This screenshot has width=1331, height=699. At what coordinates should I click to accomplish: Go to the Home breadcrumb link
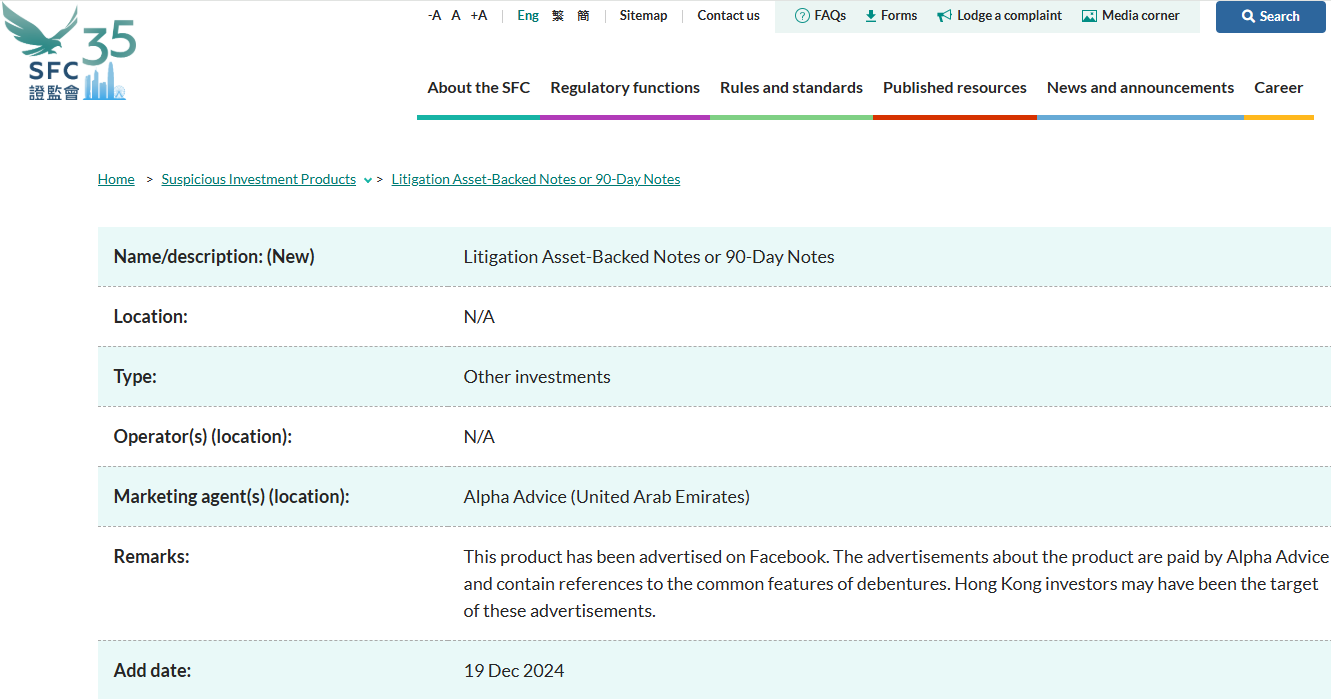click(116, 179)
